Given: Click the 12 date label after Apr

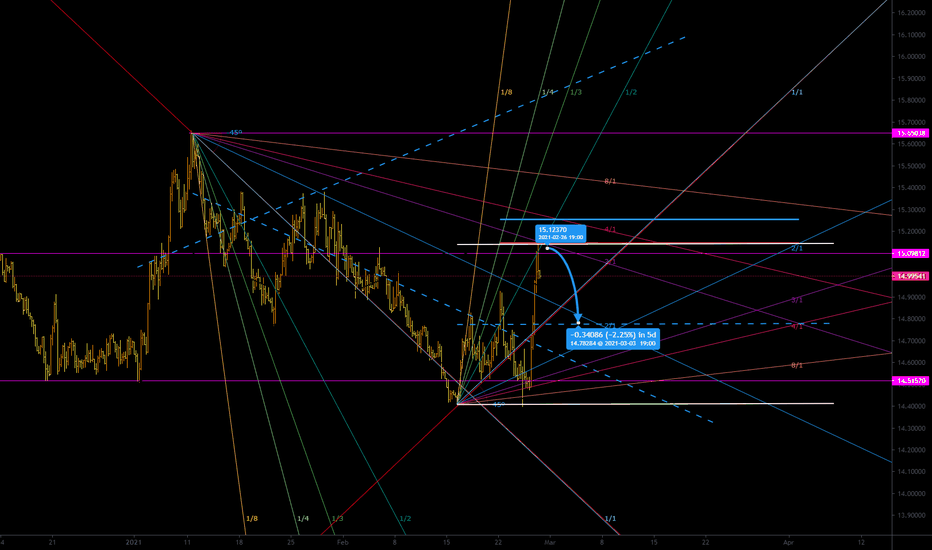Looking at the screenshot, I should point(861,542).
